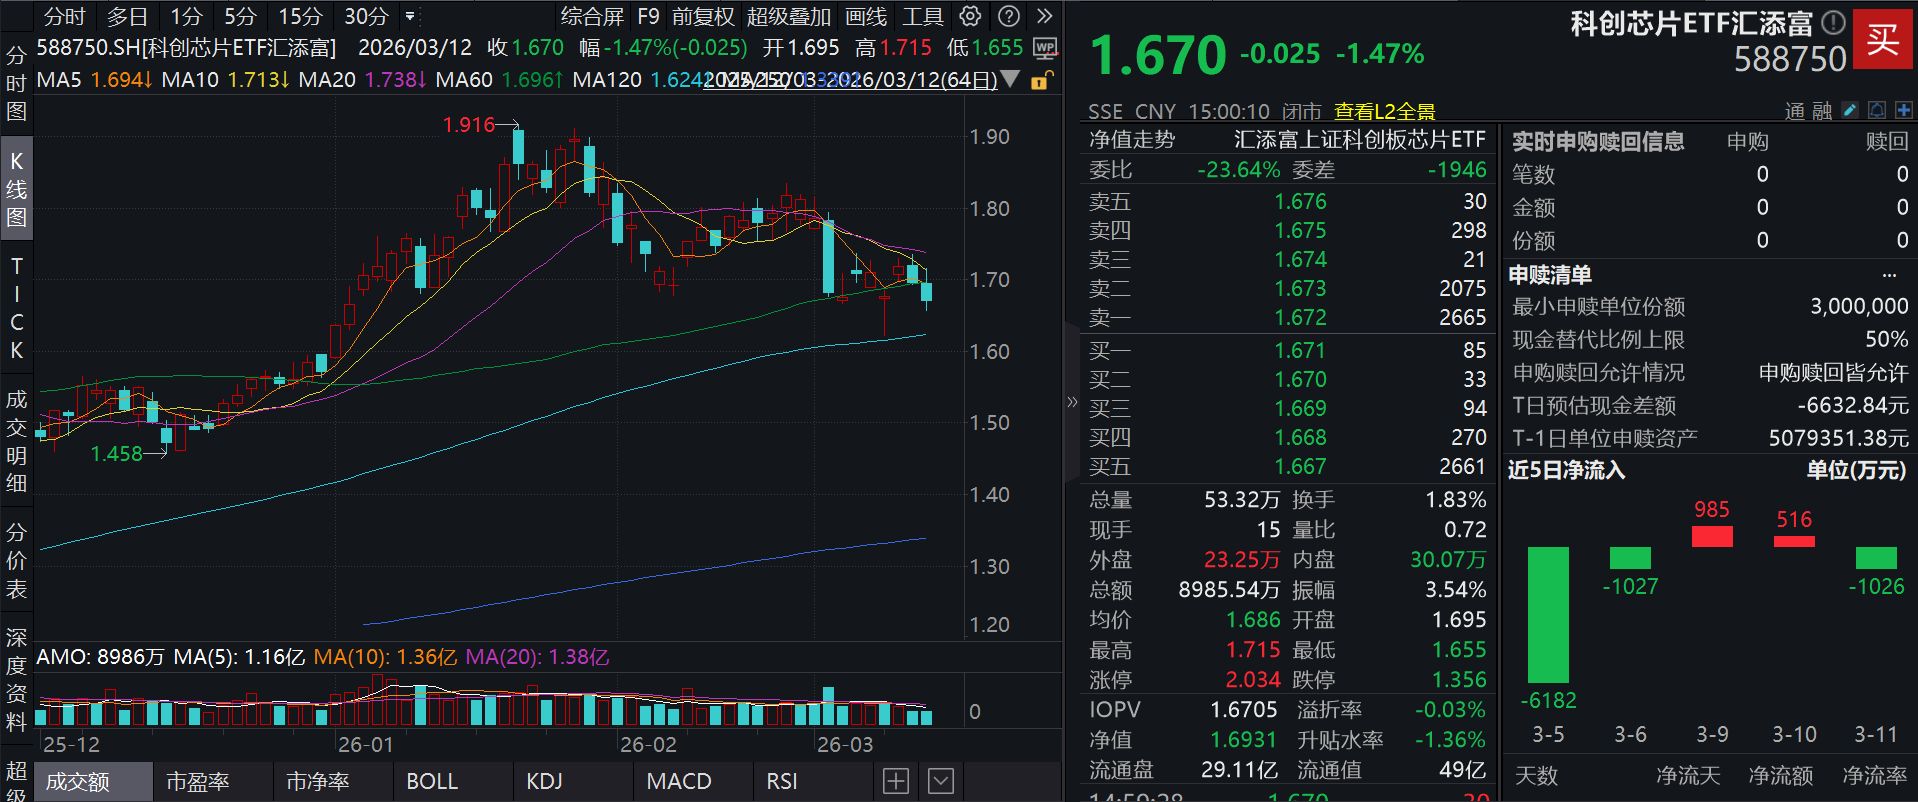Open the help question mark icon

coord(1009,16)
